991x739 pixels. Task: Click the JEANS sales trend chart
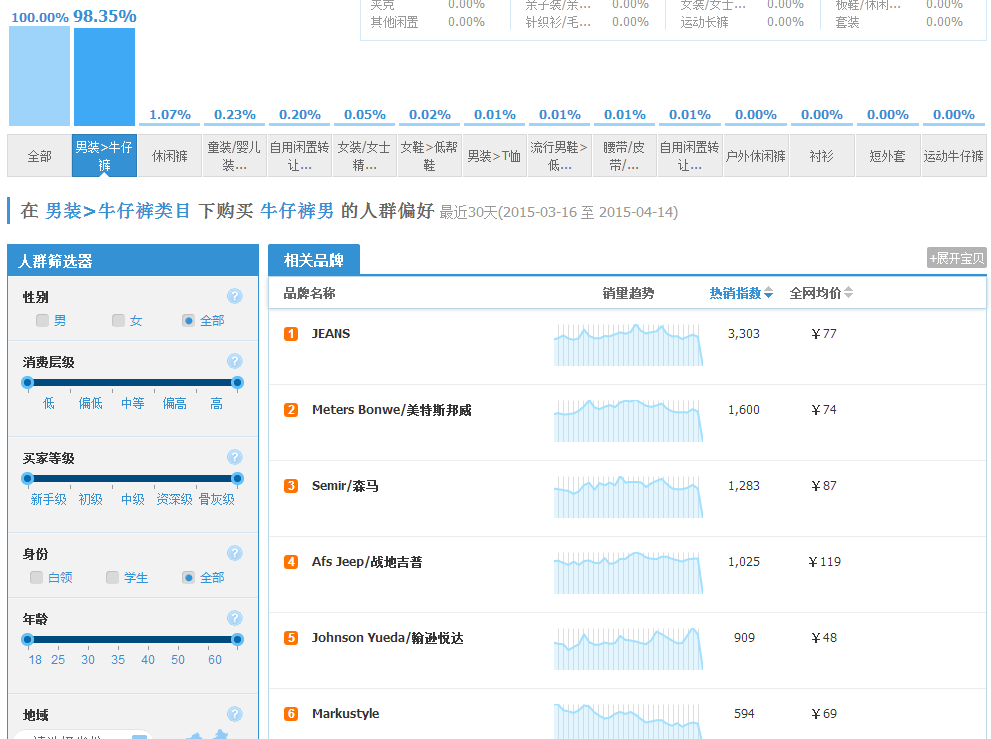pos(628,345)
